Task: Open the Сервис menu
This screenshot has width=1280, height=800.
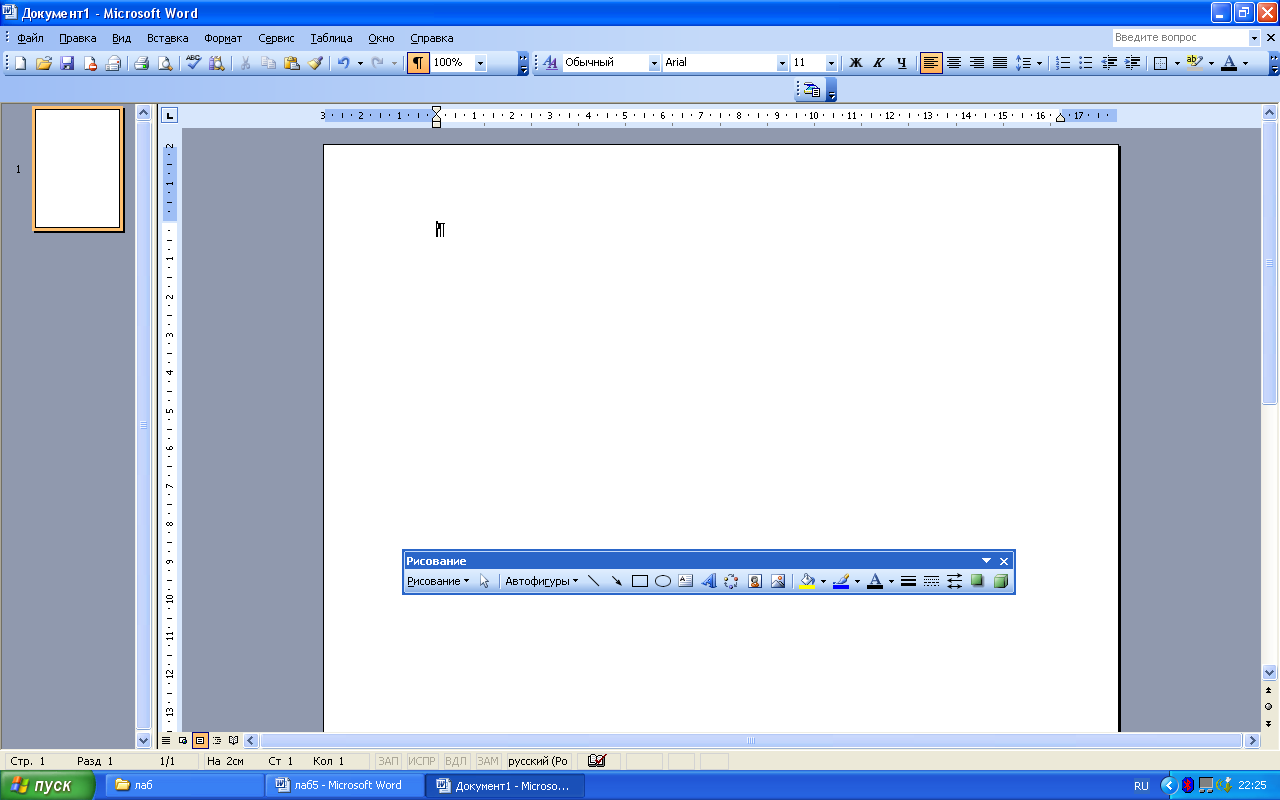Action: tap(276, 38)
